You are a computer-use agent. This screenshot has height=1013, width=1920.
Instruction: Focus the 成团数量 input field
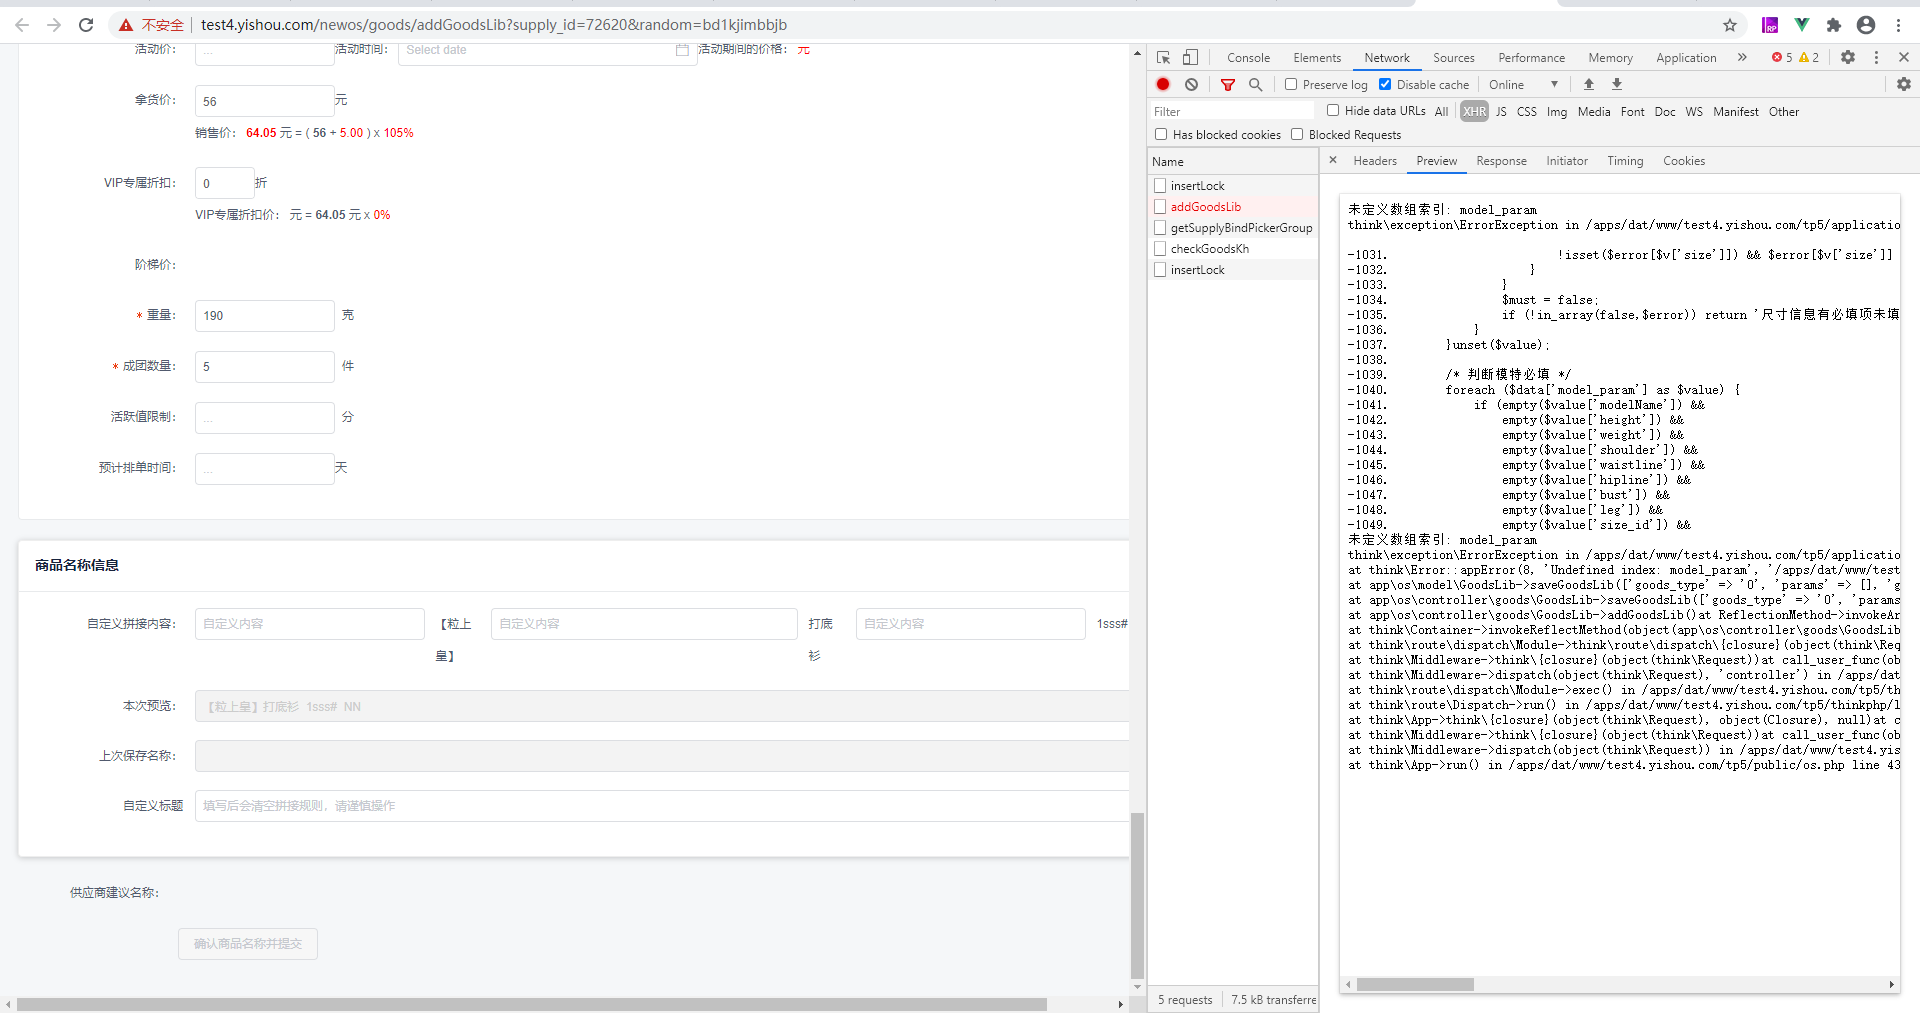[264, 367]
